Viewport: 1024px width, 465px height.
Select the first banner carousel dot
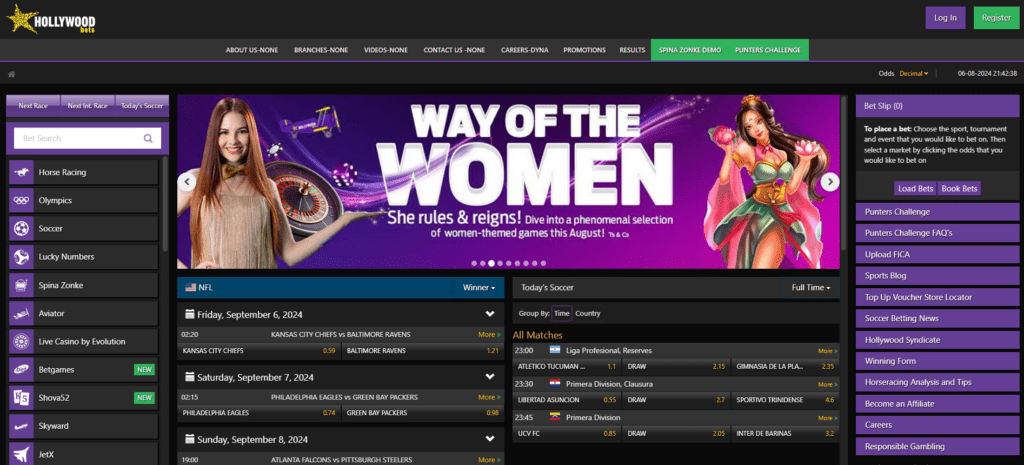point(475,263)
